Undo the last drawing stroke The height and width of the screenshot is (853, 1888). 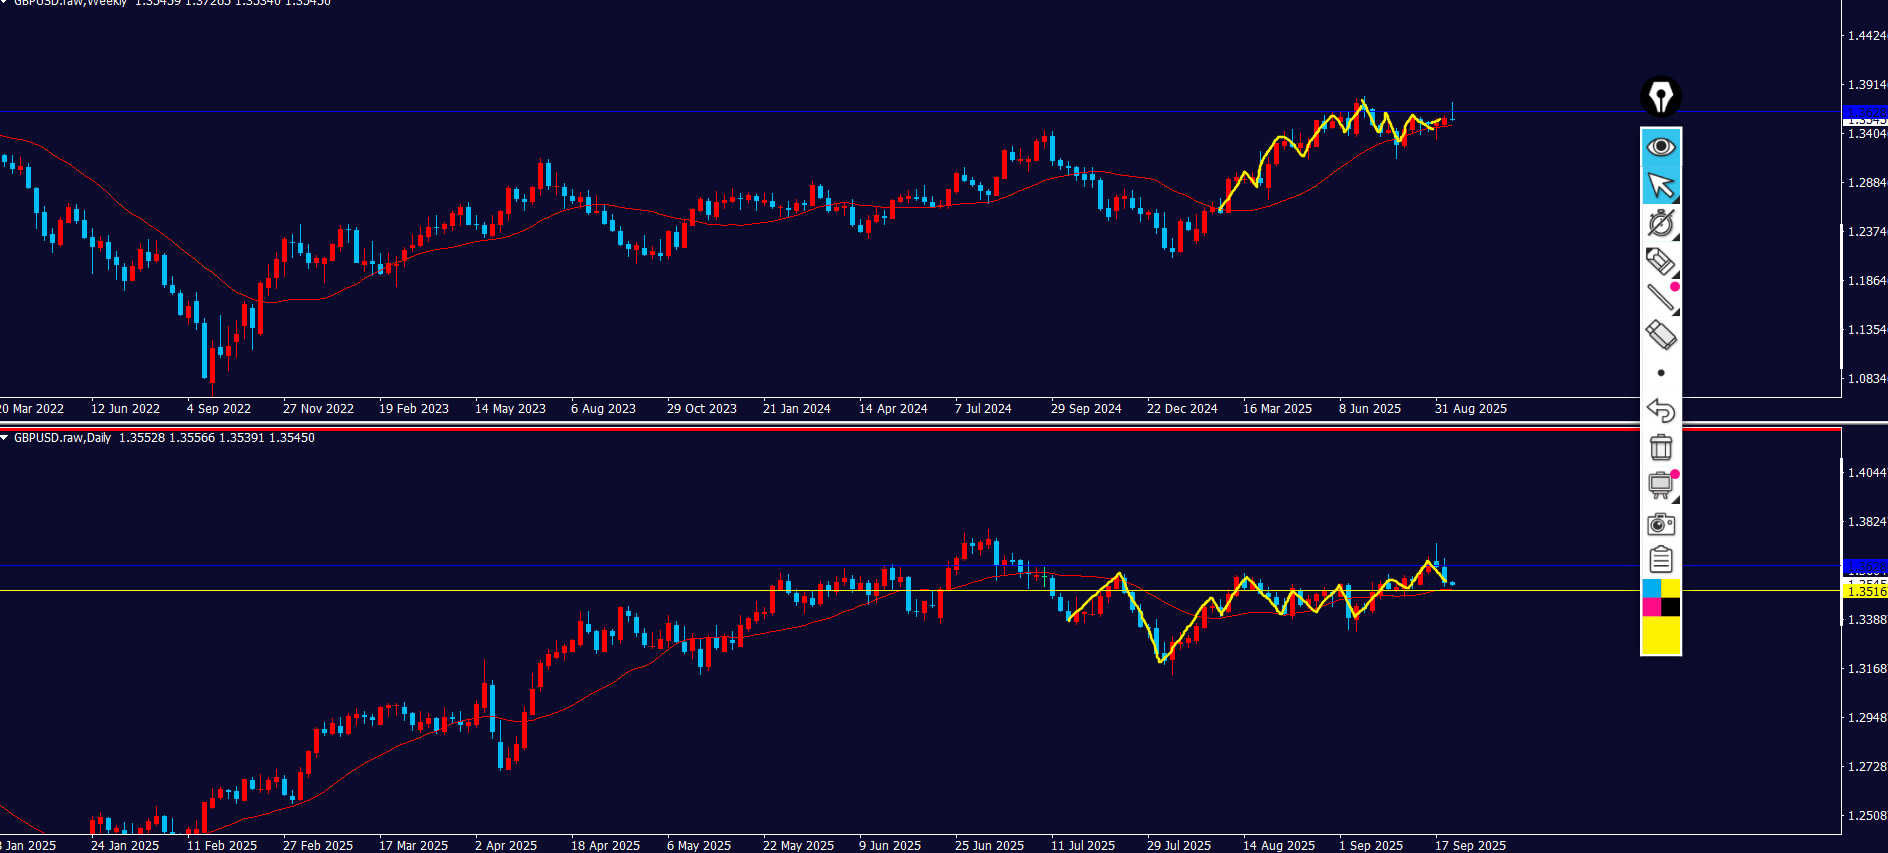click(x=1660, y=410)
